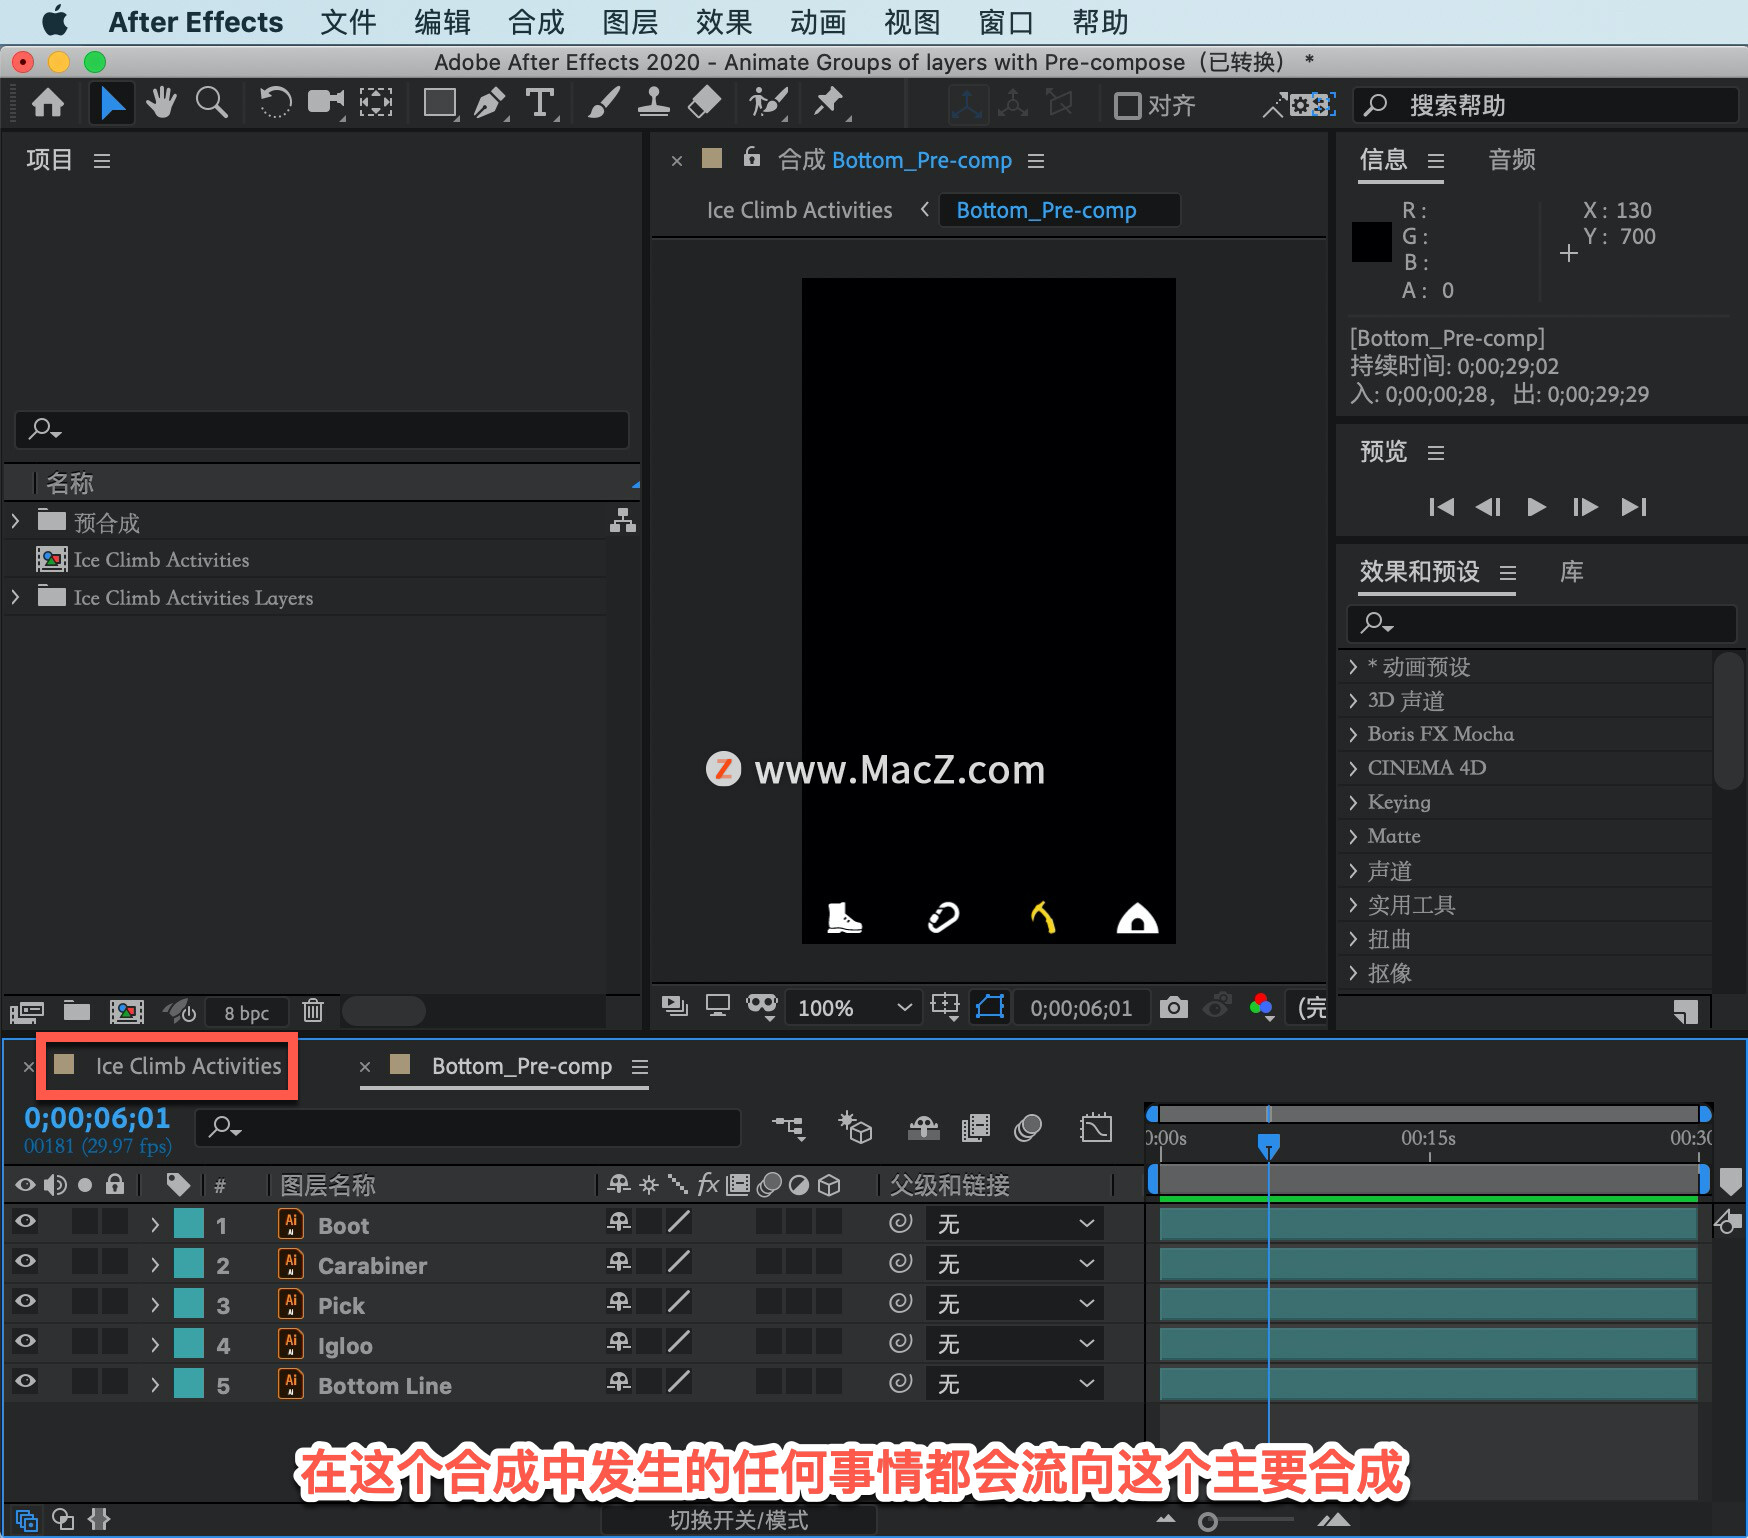Select the Zoom magnifier tool
The image size is (1748, 1538).
point(211,103)
